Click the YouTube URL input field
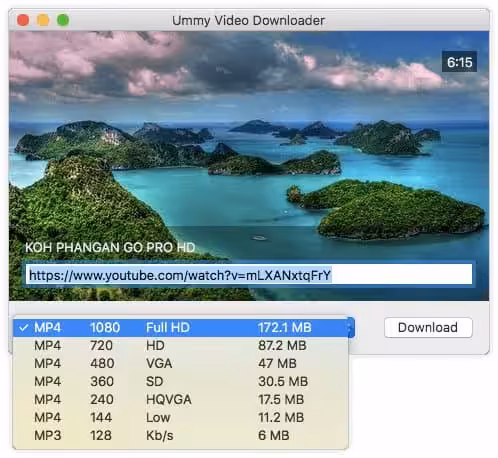This screenshot has width=498, height=458. (249, 275)
